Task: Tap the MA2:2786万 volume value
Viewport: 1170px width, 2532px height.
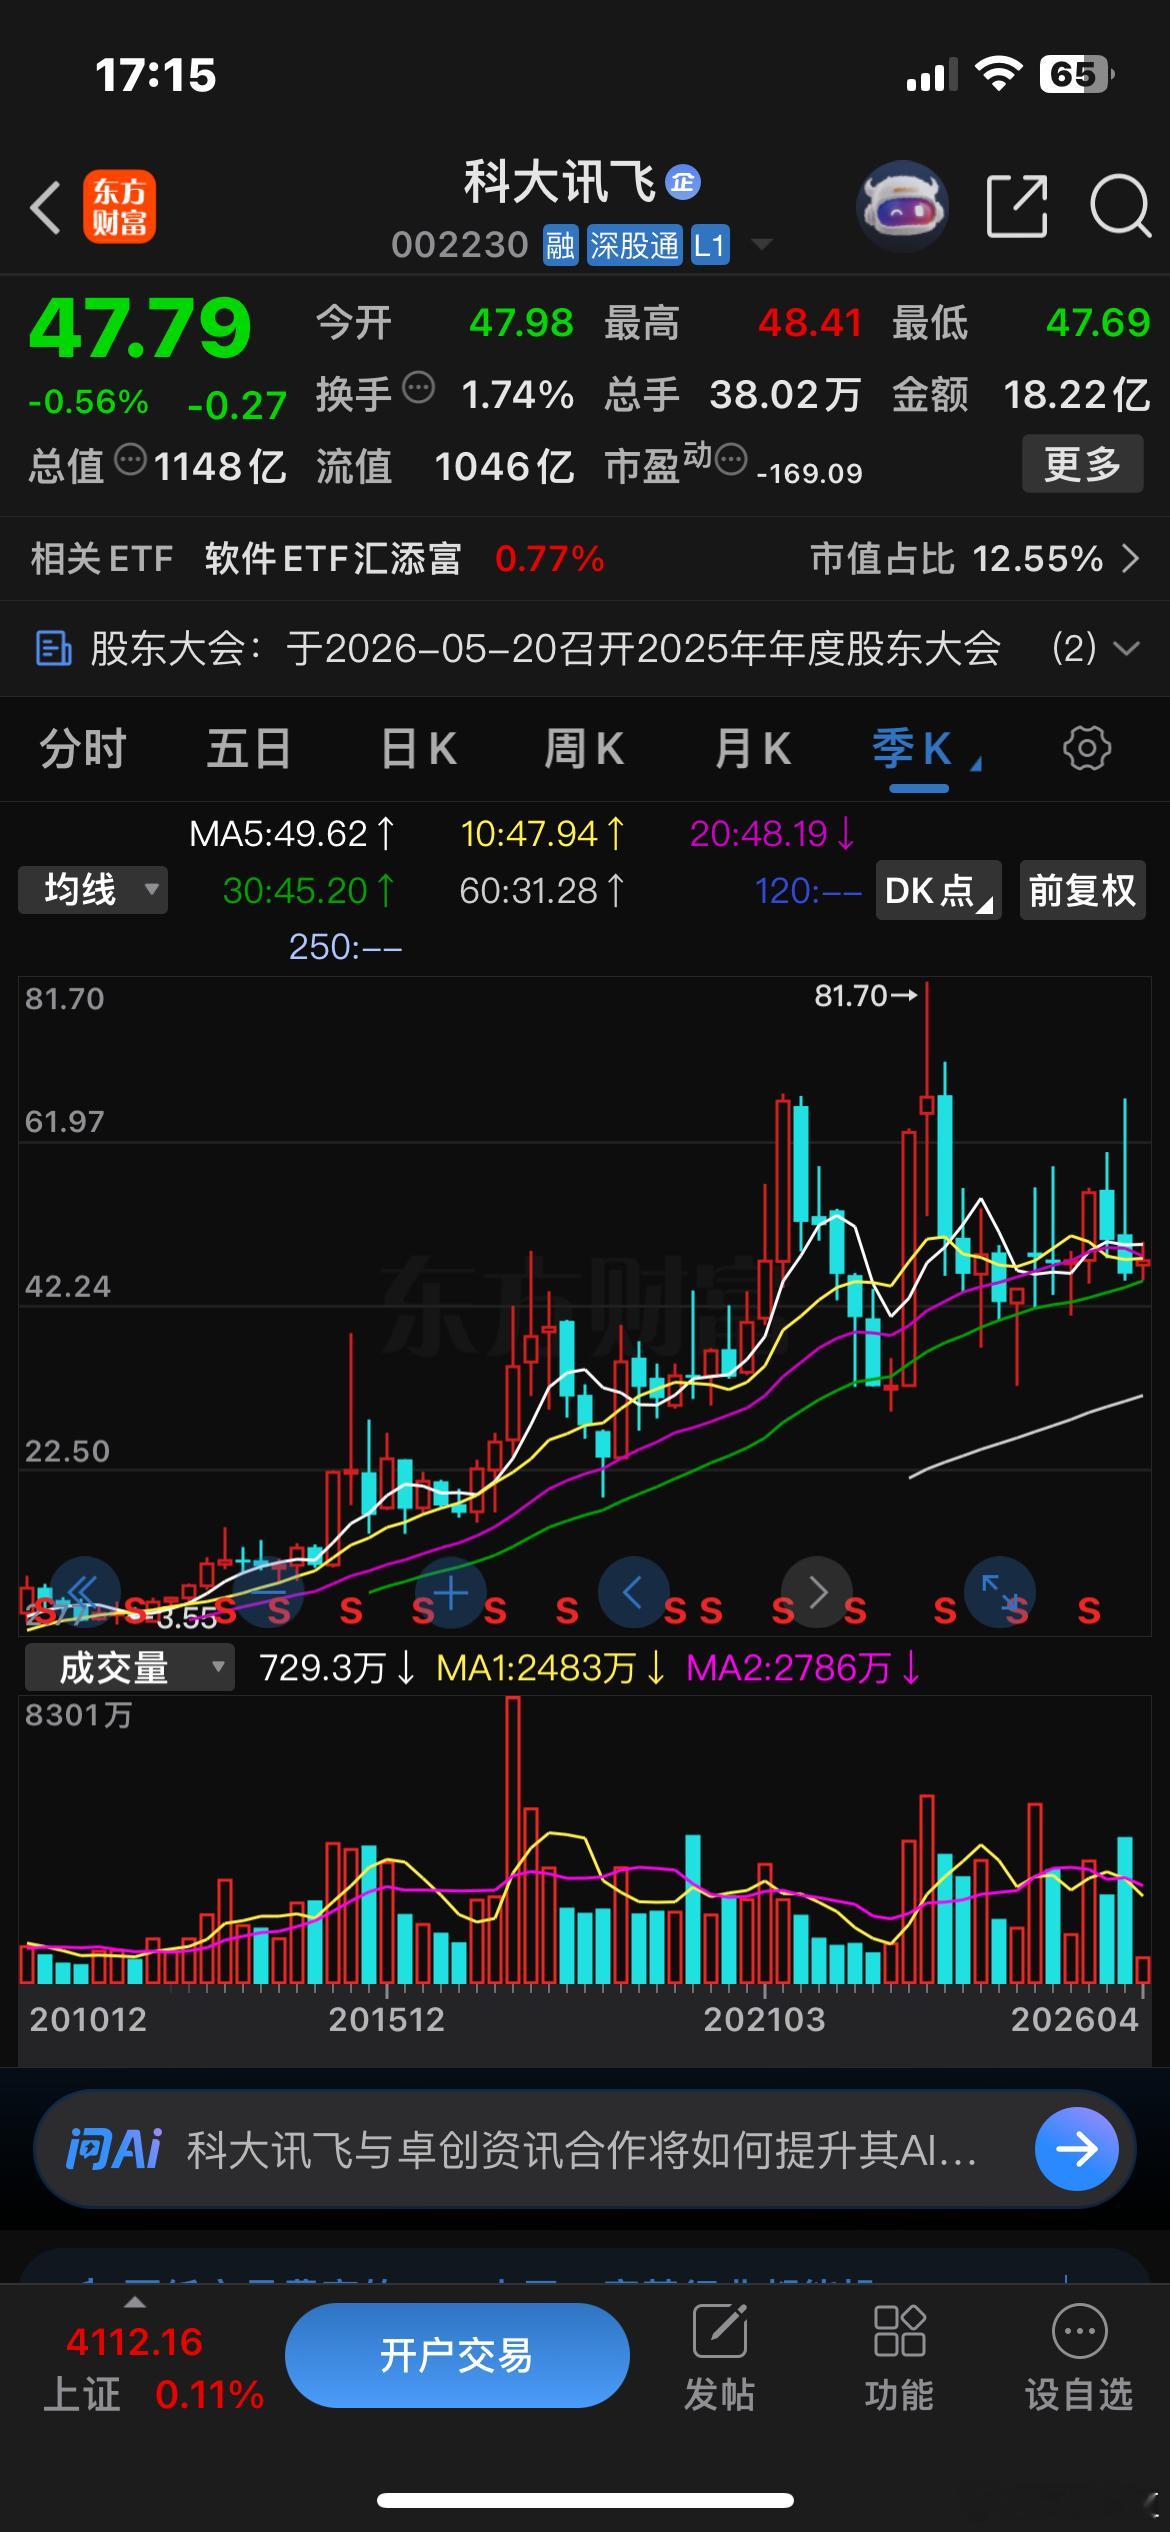Action: pos(803,1667)
